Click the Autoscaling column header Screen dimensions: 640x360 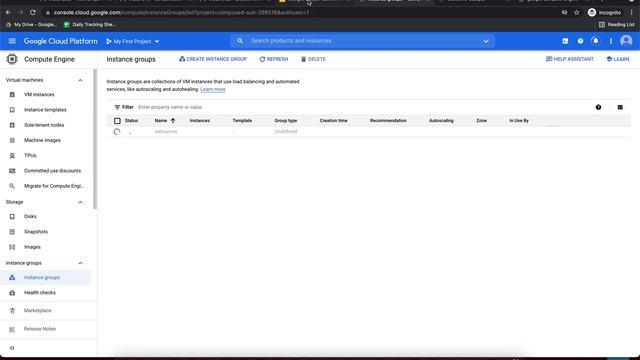tap(441, 121)
